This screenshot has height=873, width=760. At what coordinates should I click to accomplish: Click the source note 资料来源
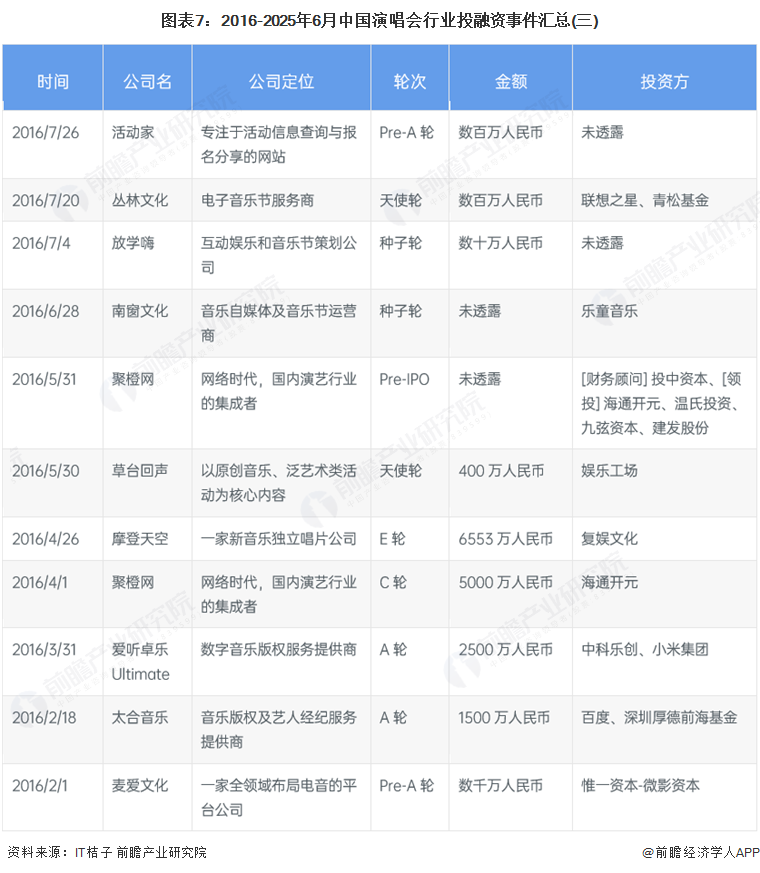tap(106, 852)
